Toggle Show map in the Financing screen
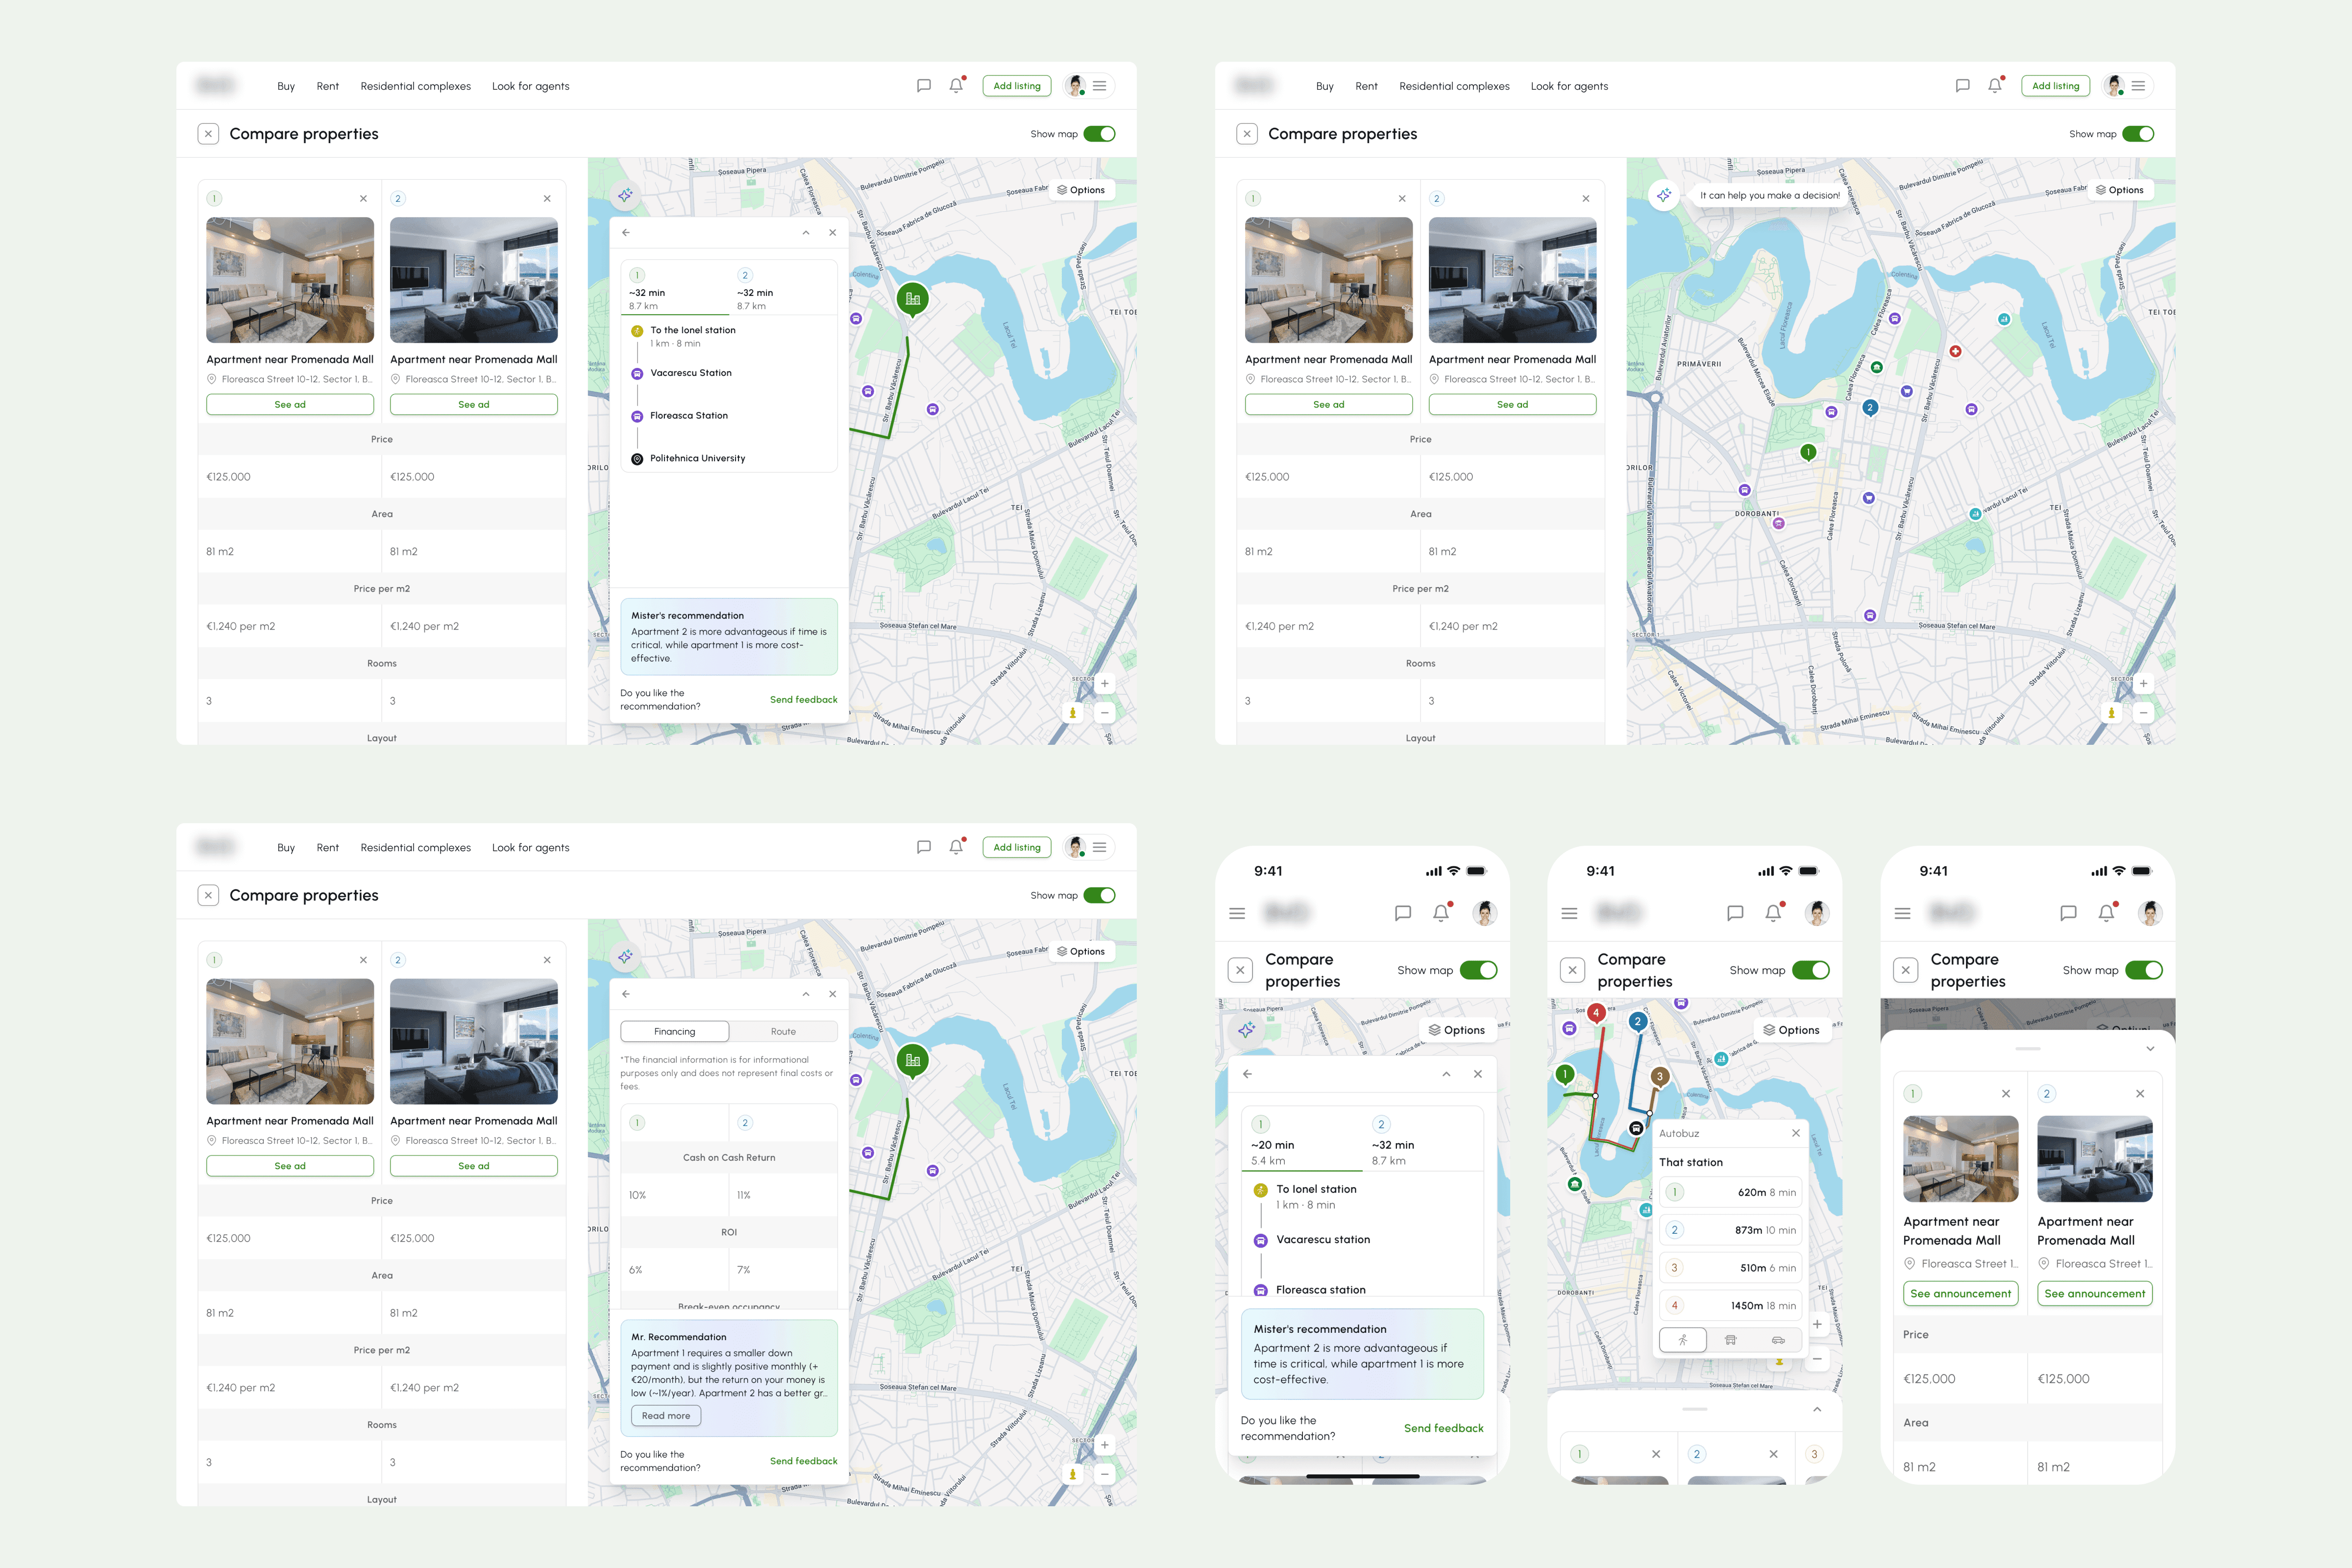2352x1568 pixels. click(1099, 895)
